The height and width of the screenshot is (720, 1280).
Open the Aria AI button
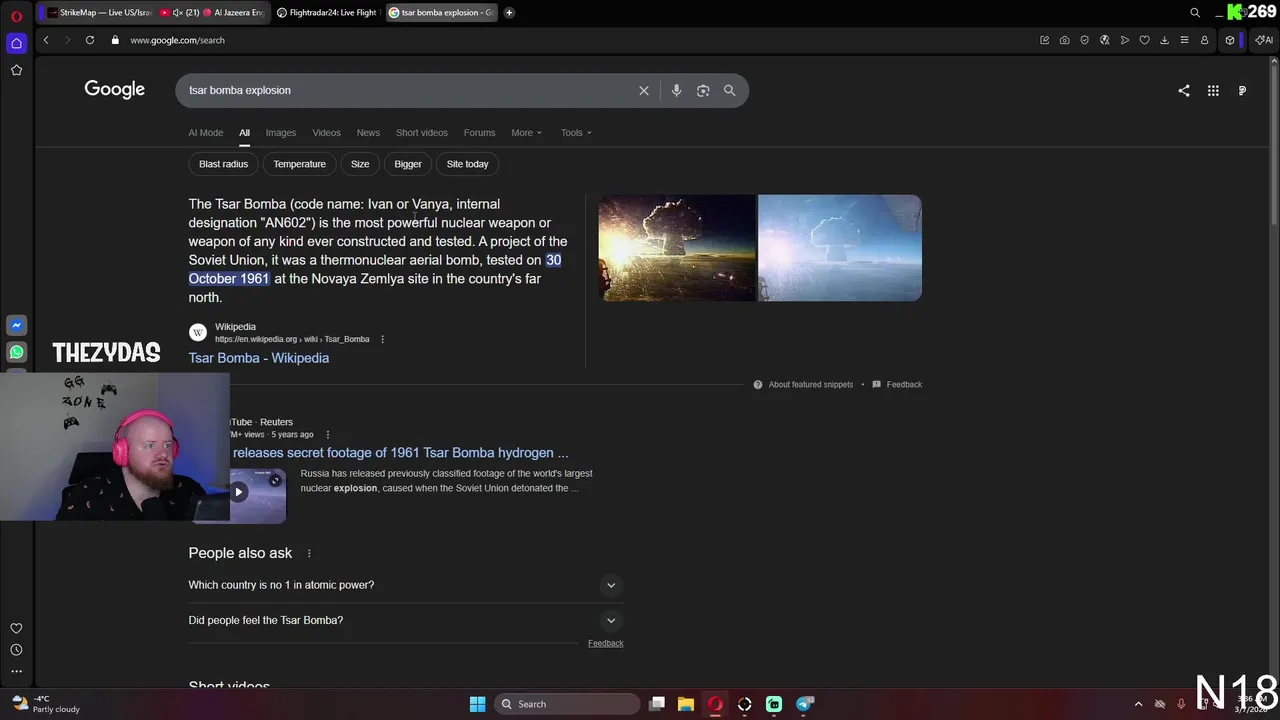point(1264,40)
